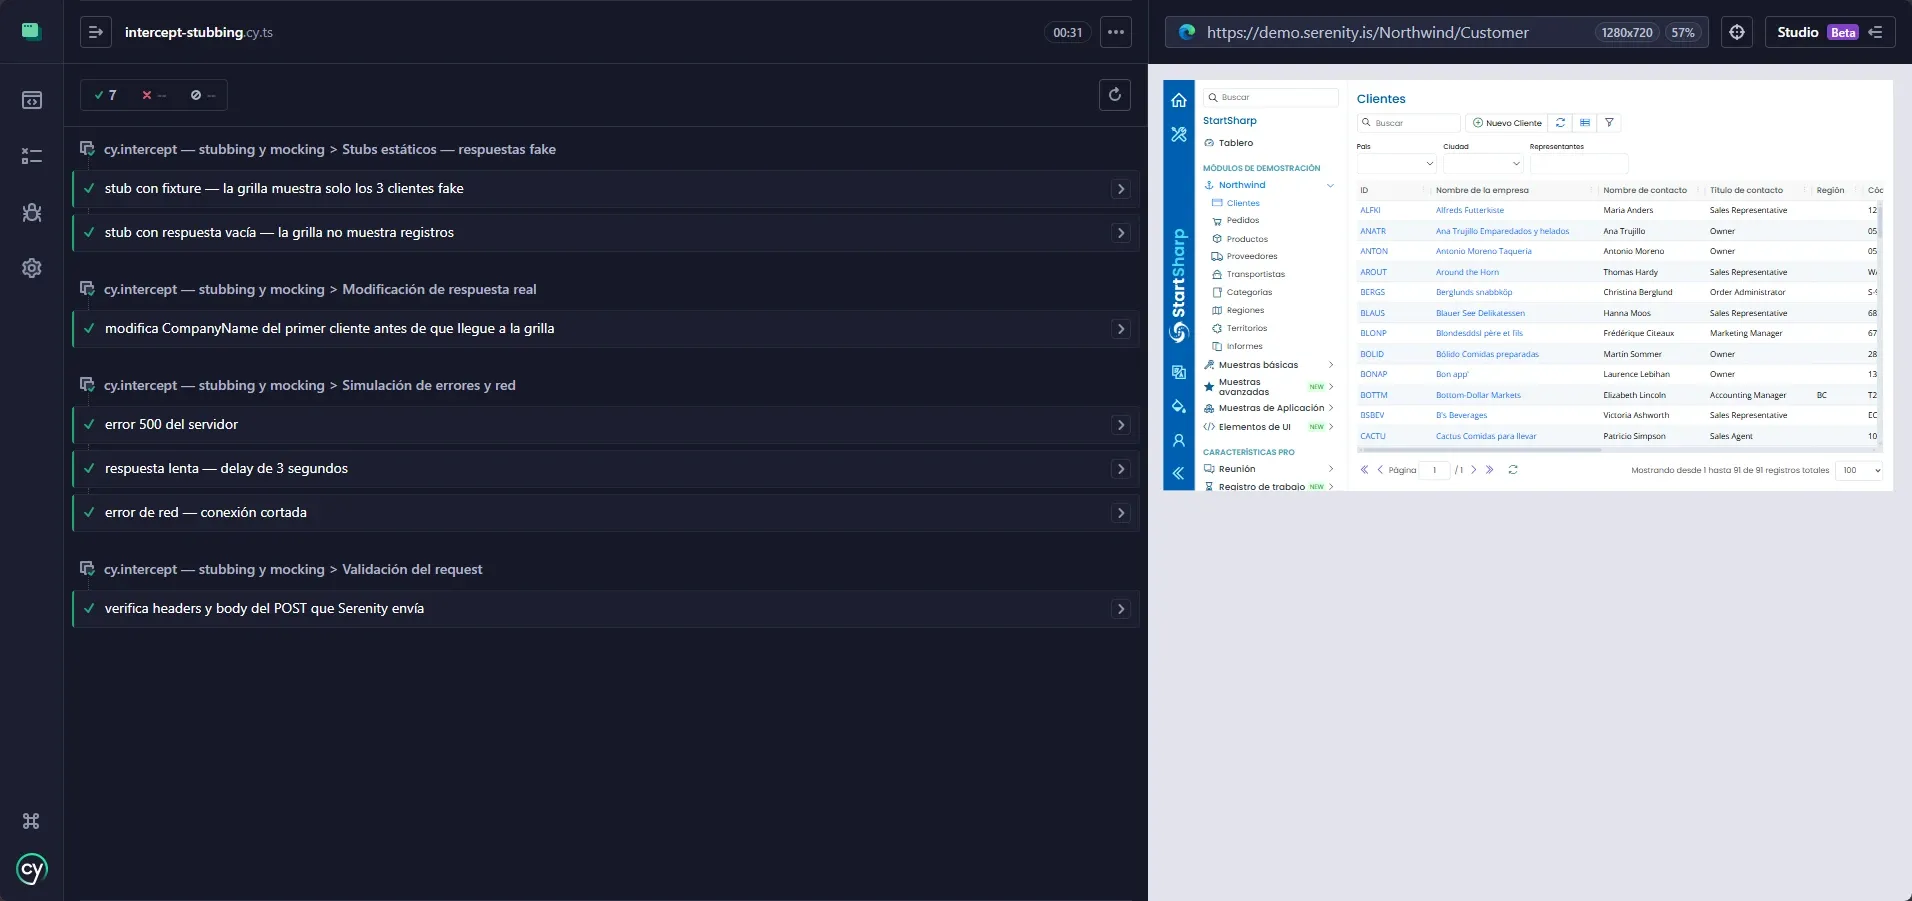1912x901 pixels.
Task: Go to last page of the grid
Action: point(1490,470)
